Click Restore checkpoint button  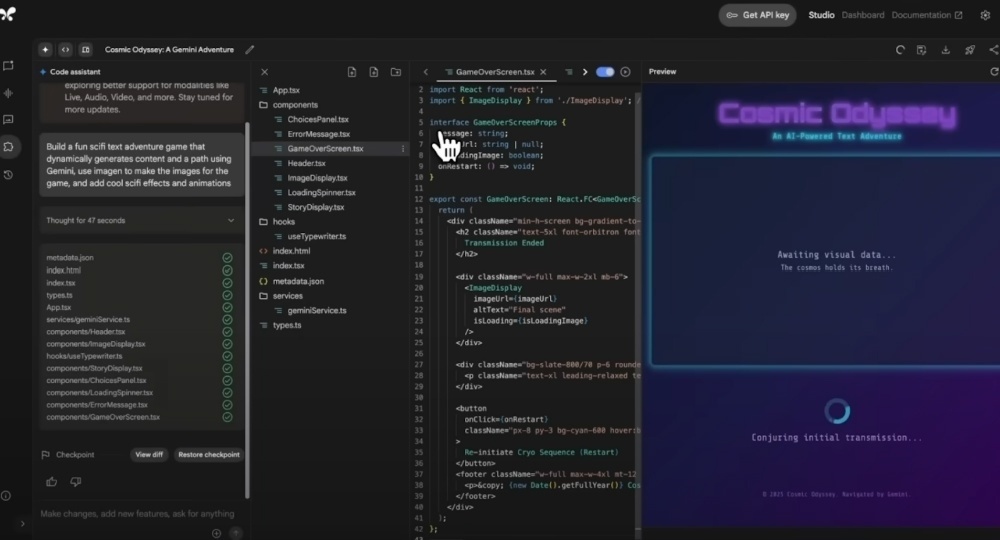click(209, 455)
